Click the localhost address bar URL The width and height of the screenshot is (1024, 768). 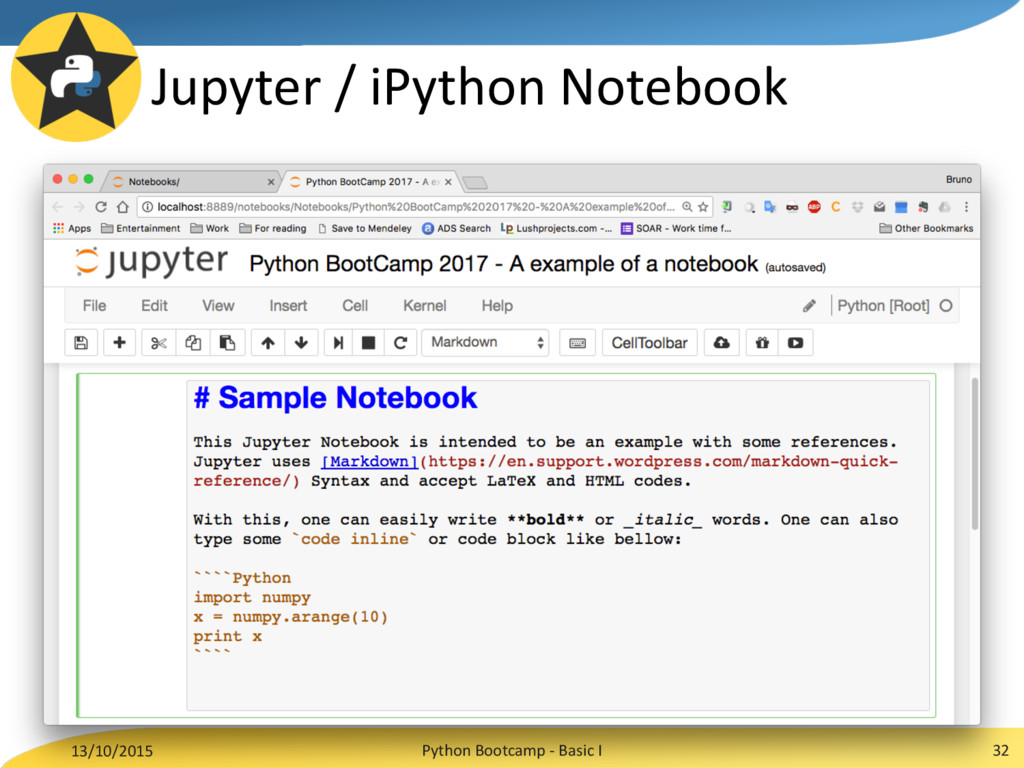tap(415, 207)
